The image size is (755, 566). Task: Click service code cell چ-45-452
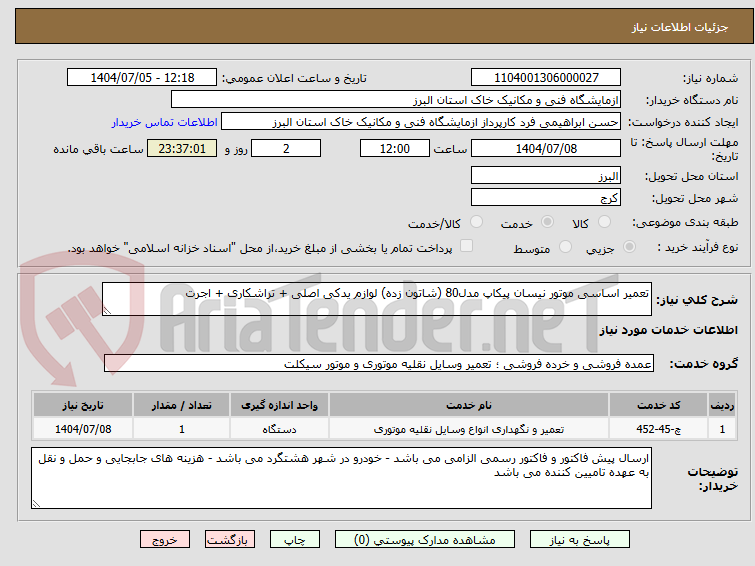(658, 429)
